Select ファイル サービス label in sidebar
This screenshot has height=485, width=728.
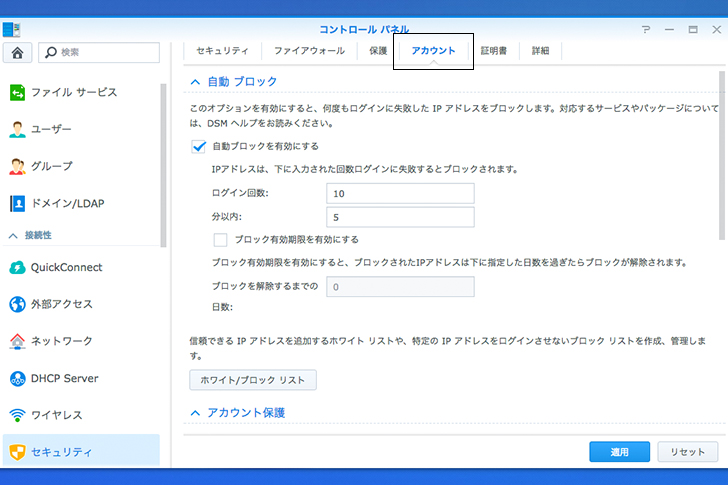74,92
